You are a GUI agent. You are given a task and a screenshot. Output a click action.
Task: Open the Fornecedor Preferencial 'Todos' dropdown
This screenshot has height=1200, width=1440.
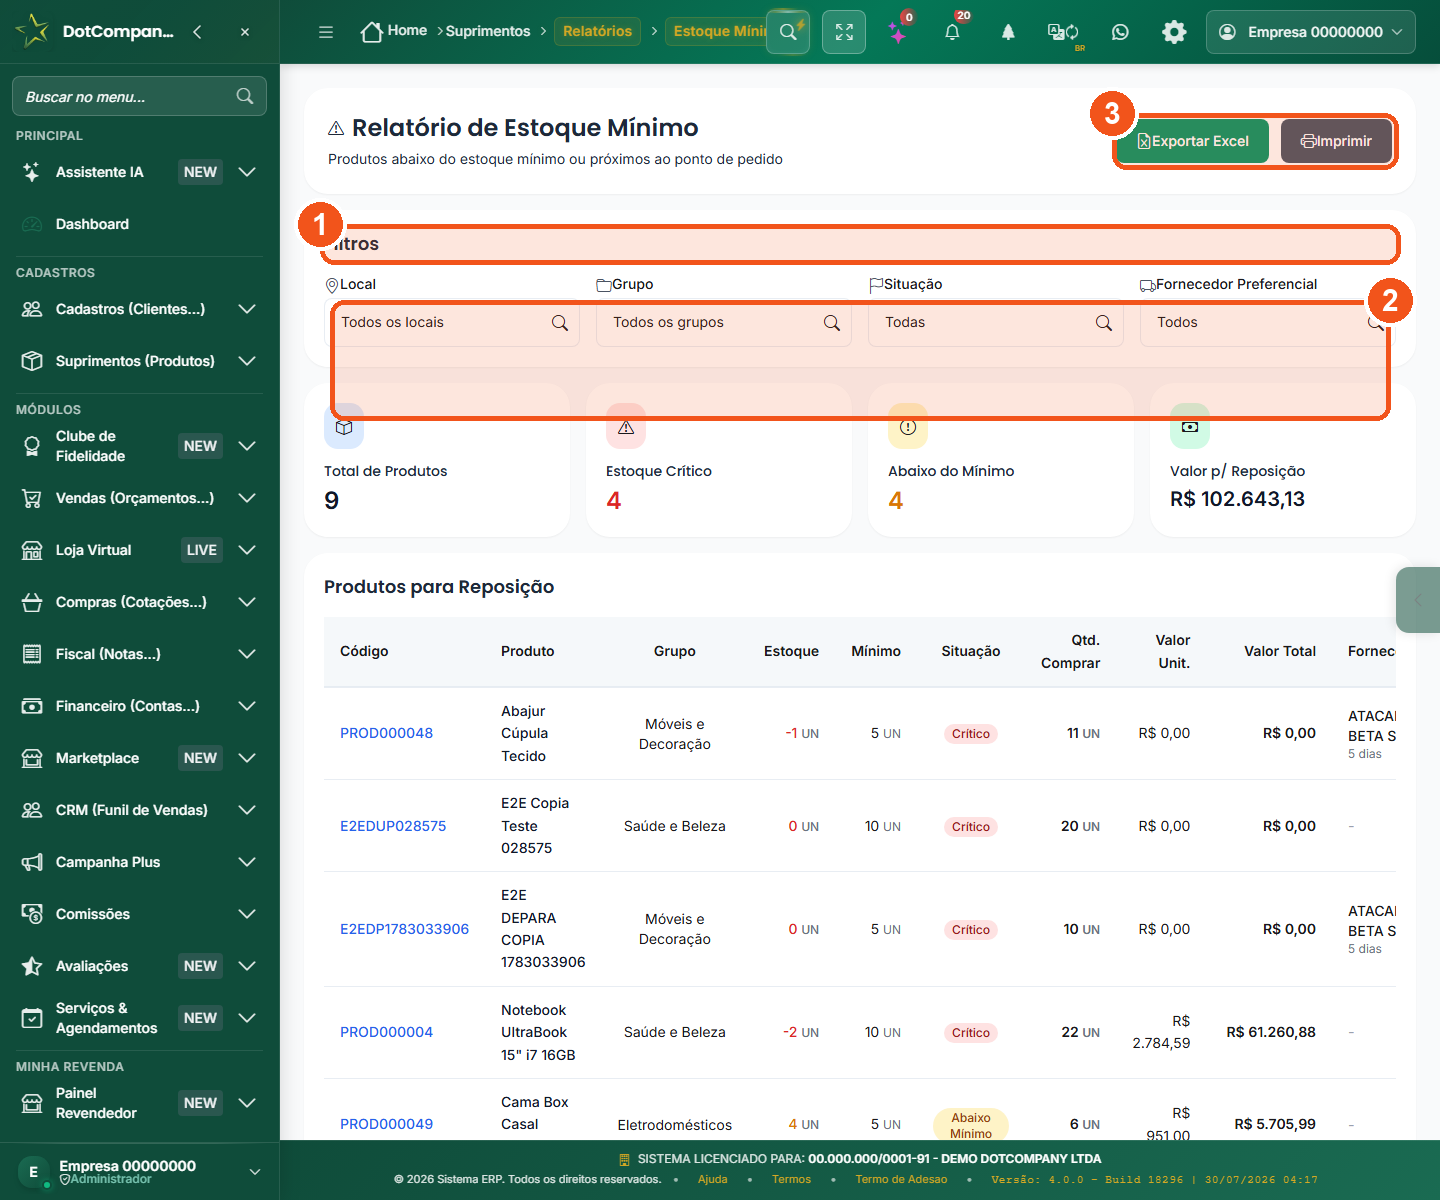point(1268,323)
